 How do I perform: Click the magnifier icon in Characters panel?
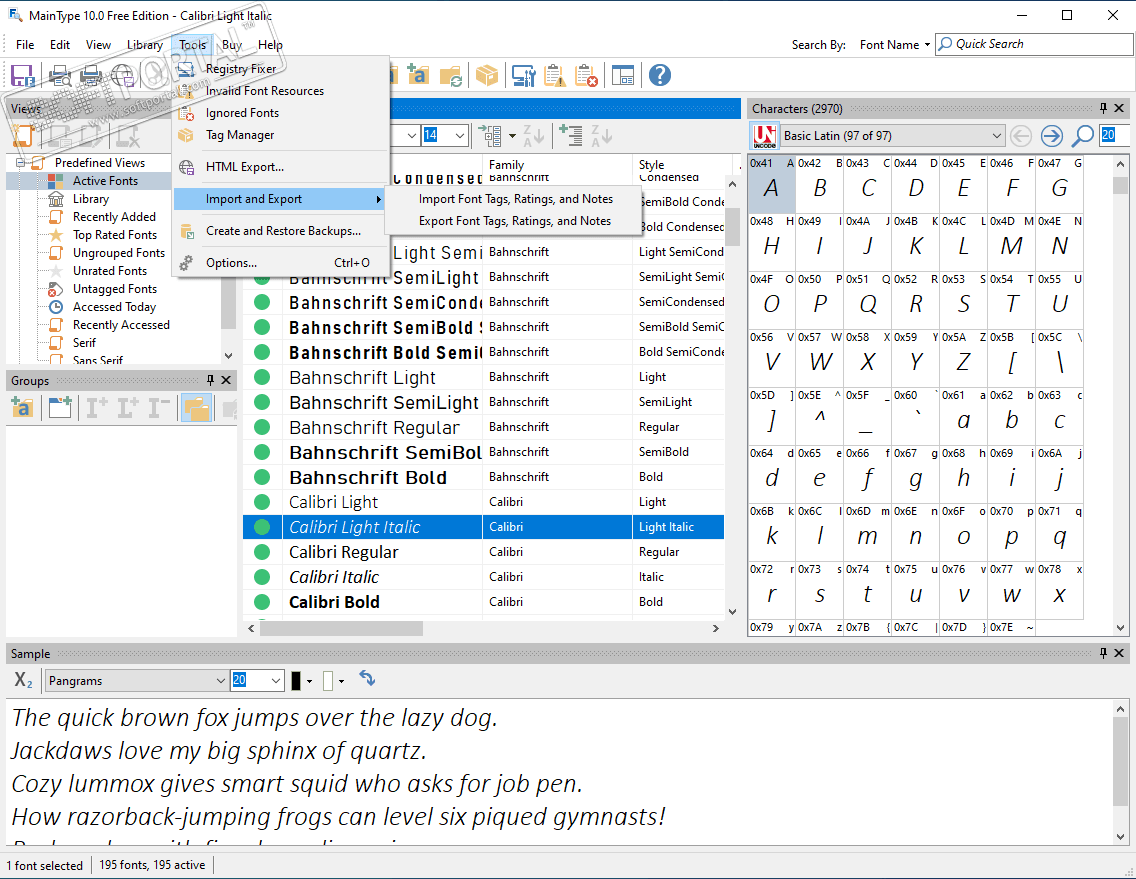1082,136
